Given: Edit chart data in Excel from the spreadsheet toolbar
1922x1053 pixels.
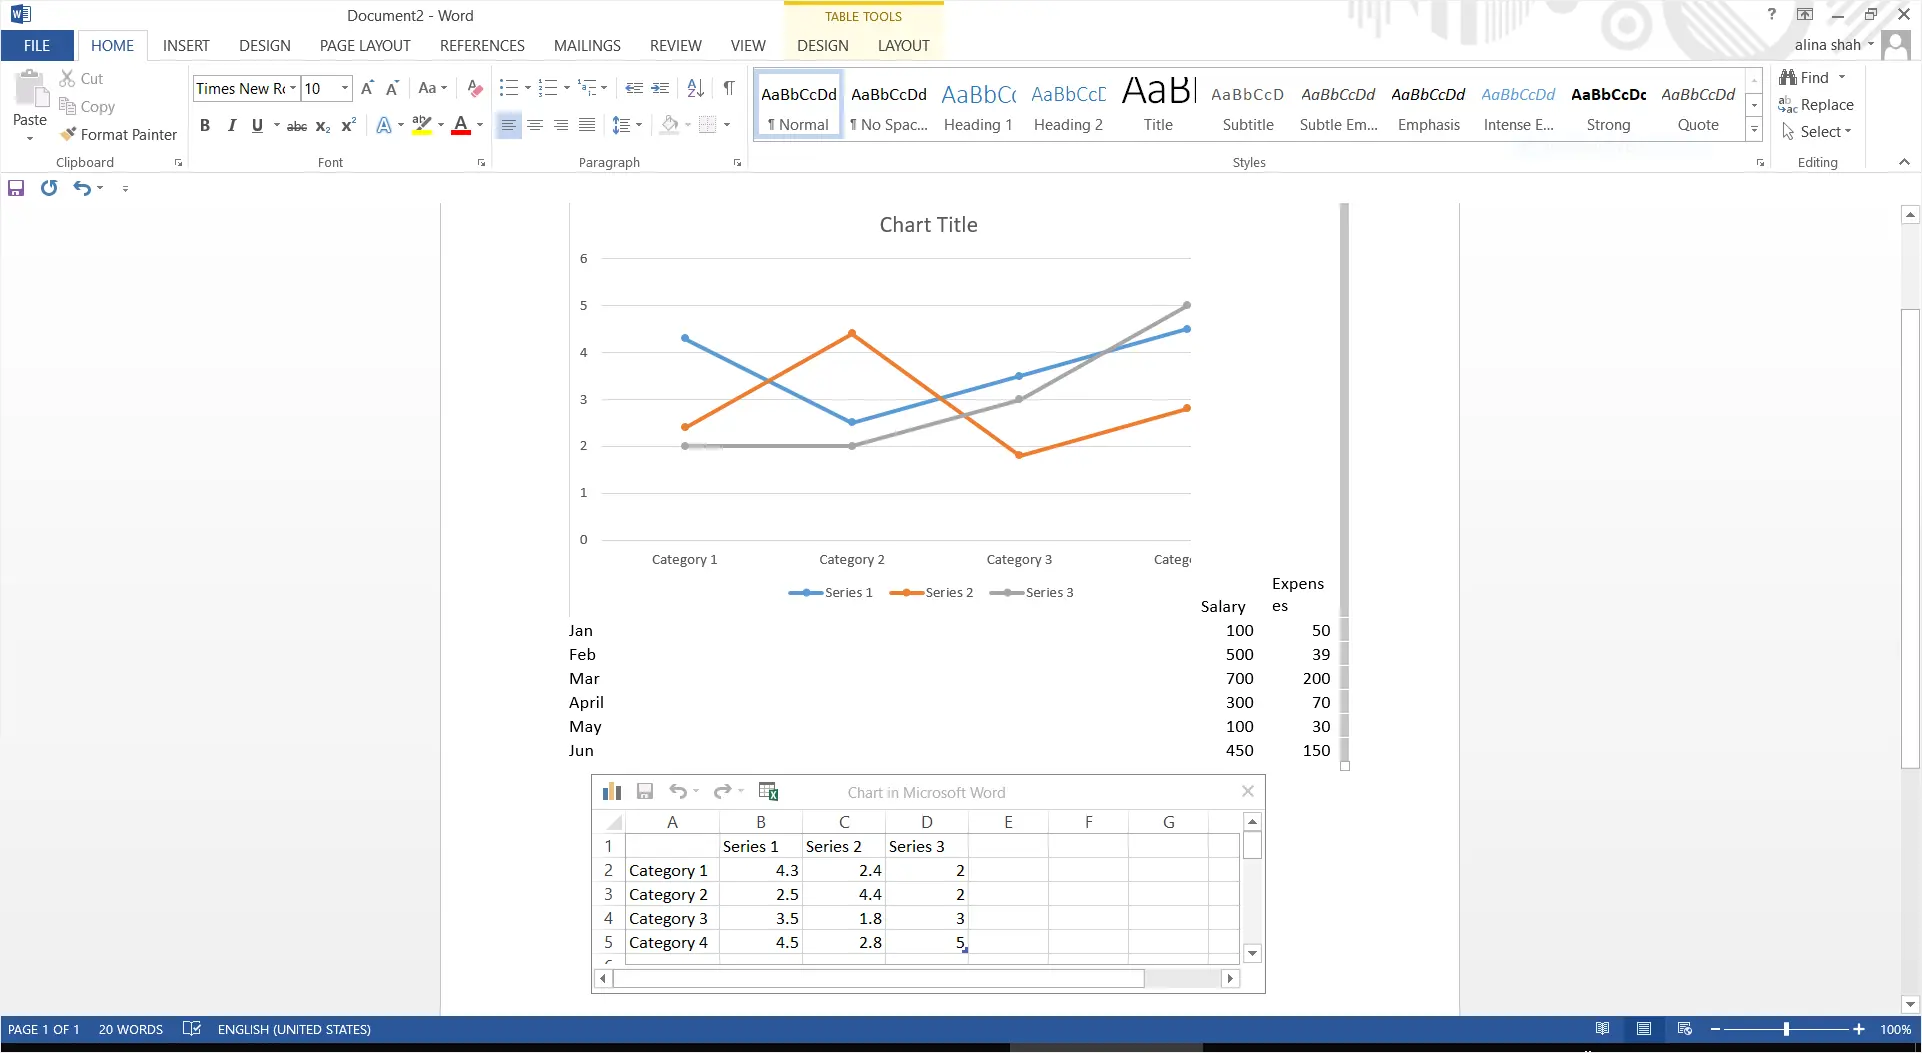Looking at the screenshot, I should (x=769, y=791).
